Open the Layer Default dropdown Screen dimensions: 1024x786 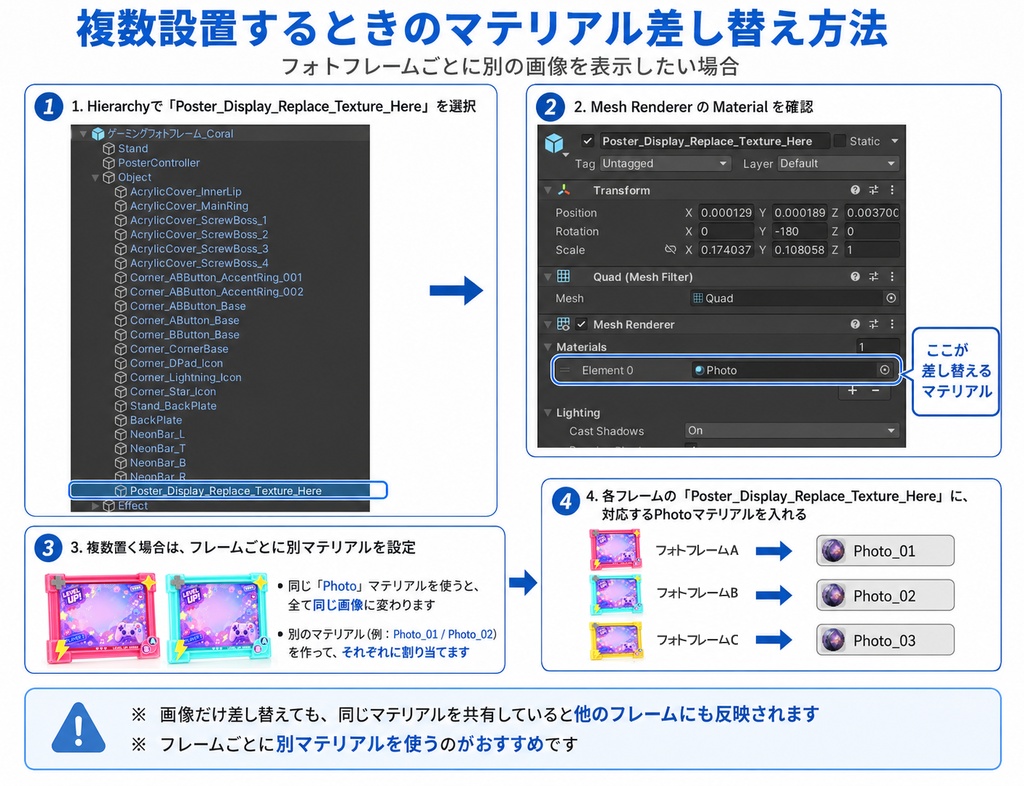pyautogui.click(x=838, y=163)
